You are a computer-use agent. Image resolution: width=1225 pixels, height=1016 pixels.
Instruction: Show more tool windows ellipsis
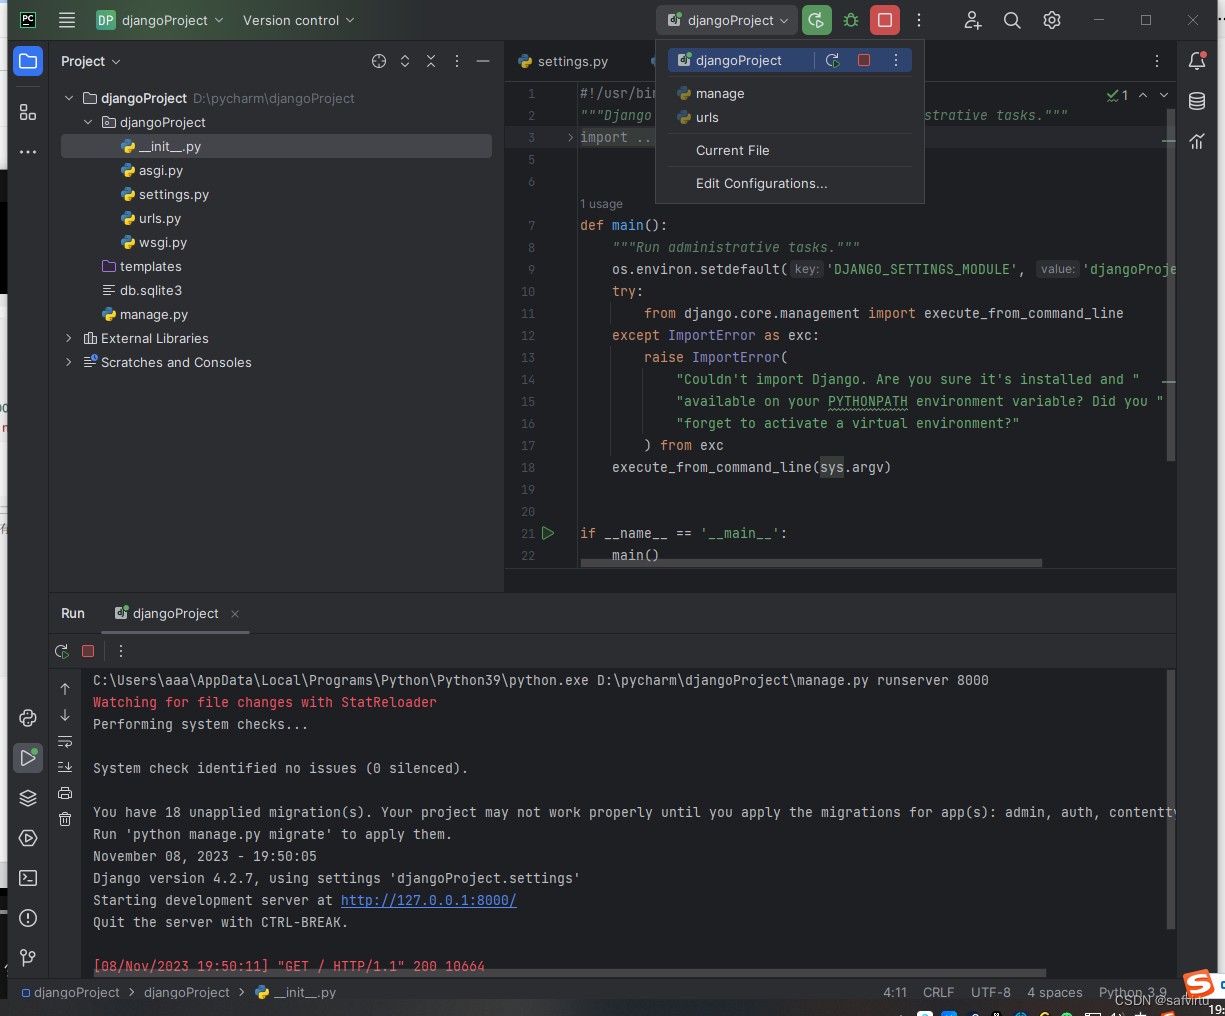28,152
